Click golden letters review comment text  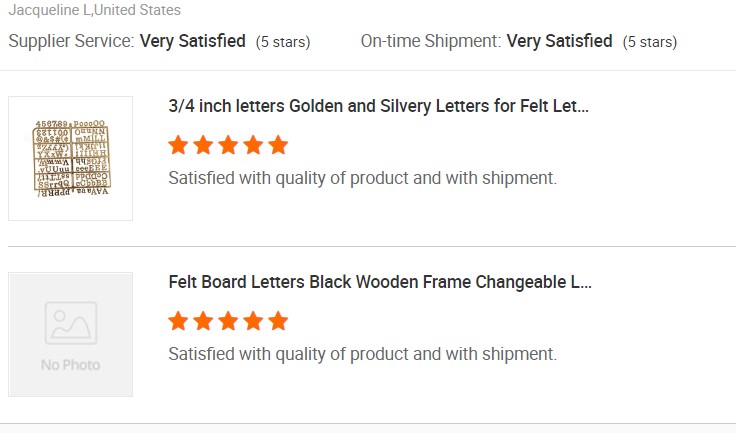coord(362,178)
